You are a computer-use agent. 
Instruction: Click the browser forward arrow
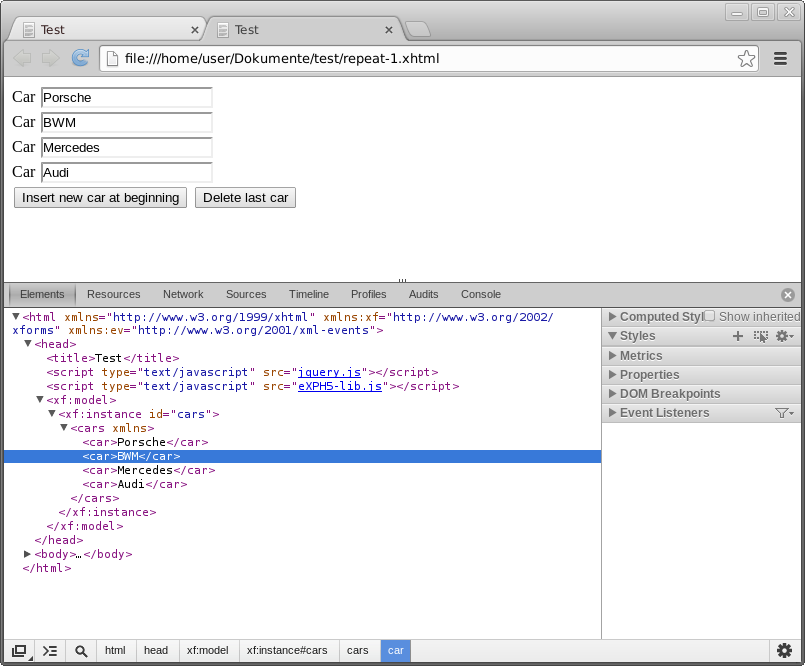click(x=50, y=58)
